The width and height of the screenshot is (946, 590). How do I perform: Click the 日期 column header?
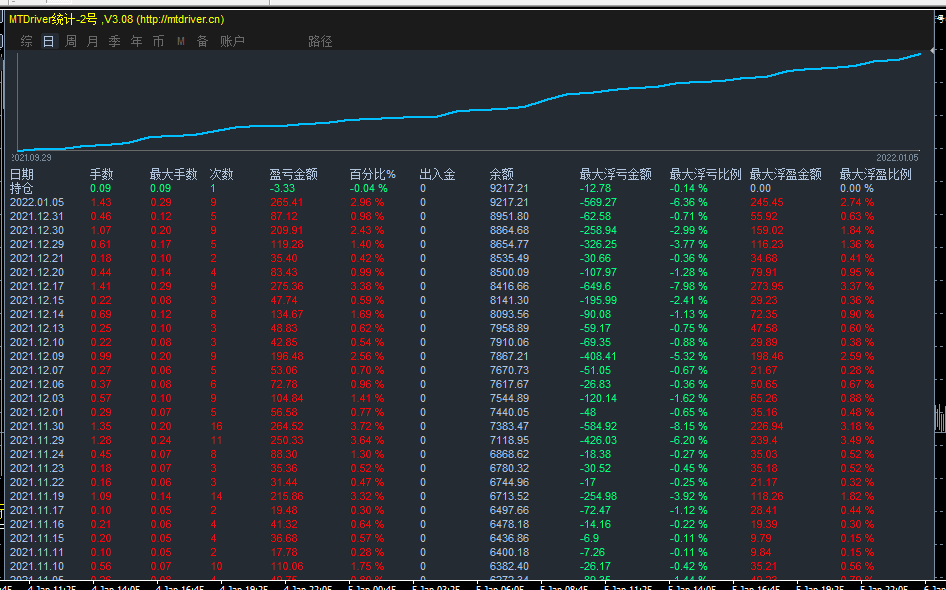(22, 174)
